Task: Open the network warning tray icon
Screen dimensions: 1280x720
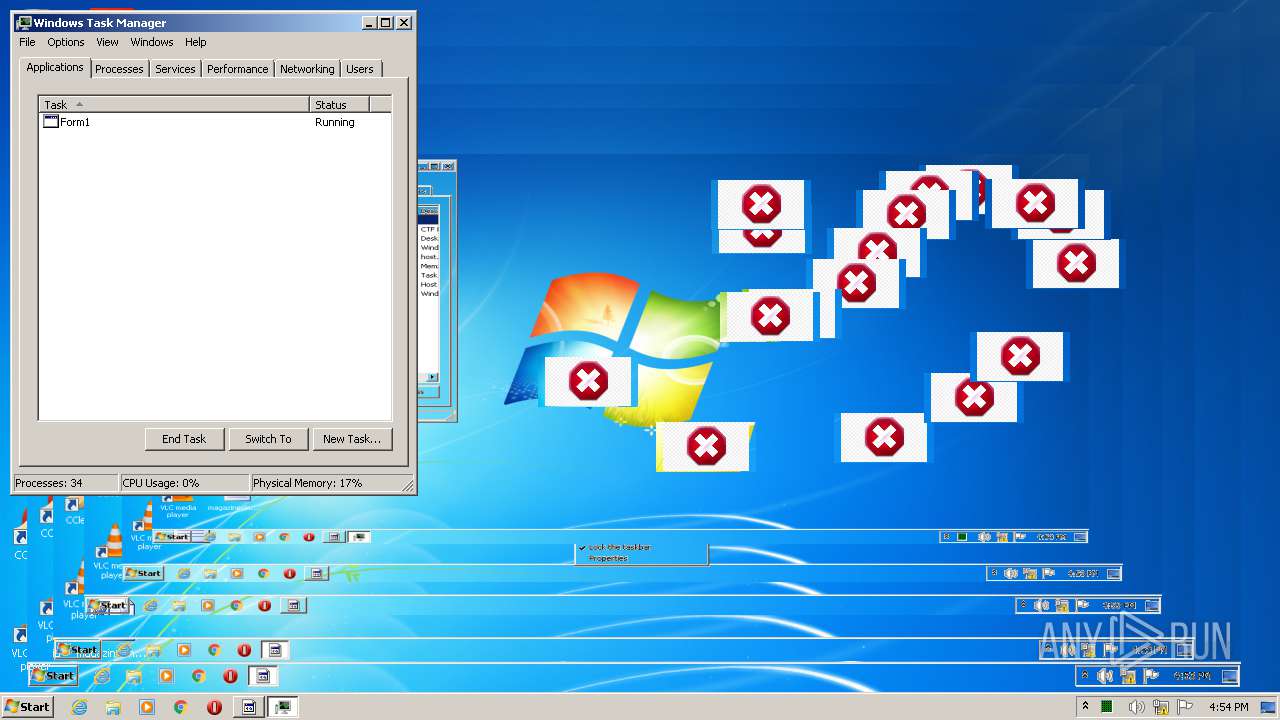Action: click(x=1161, y=708)
